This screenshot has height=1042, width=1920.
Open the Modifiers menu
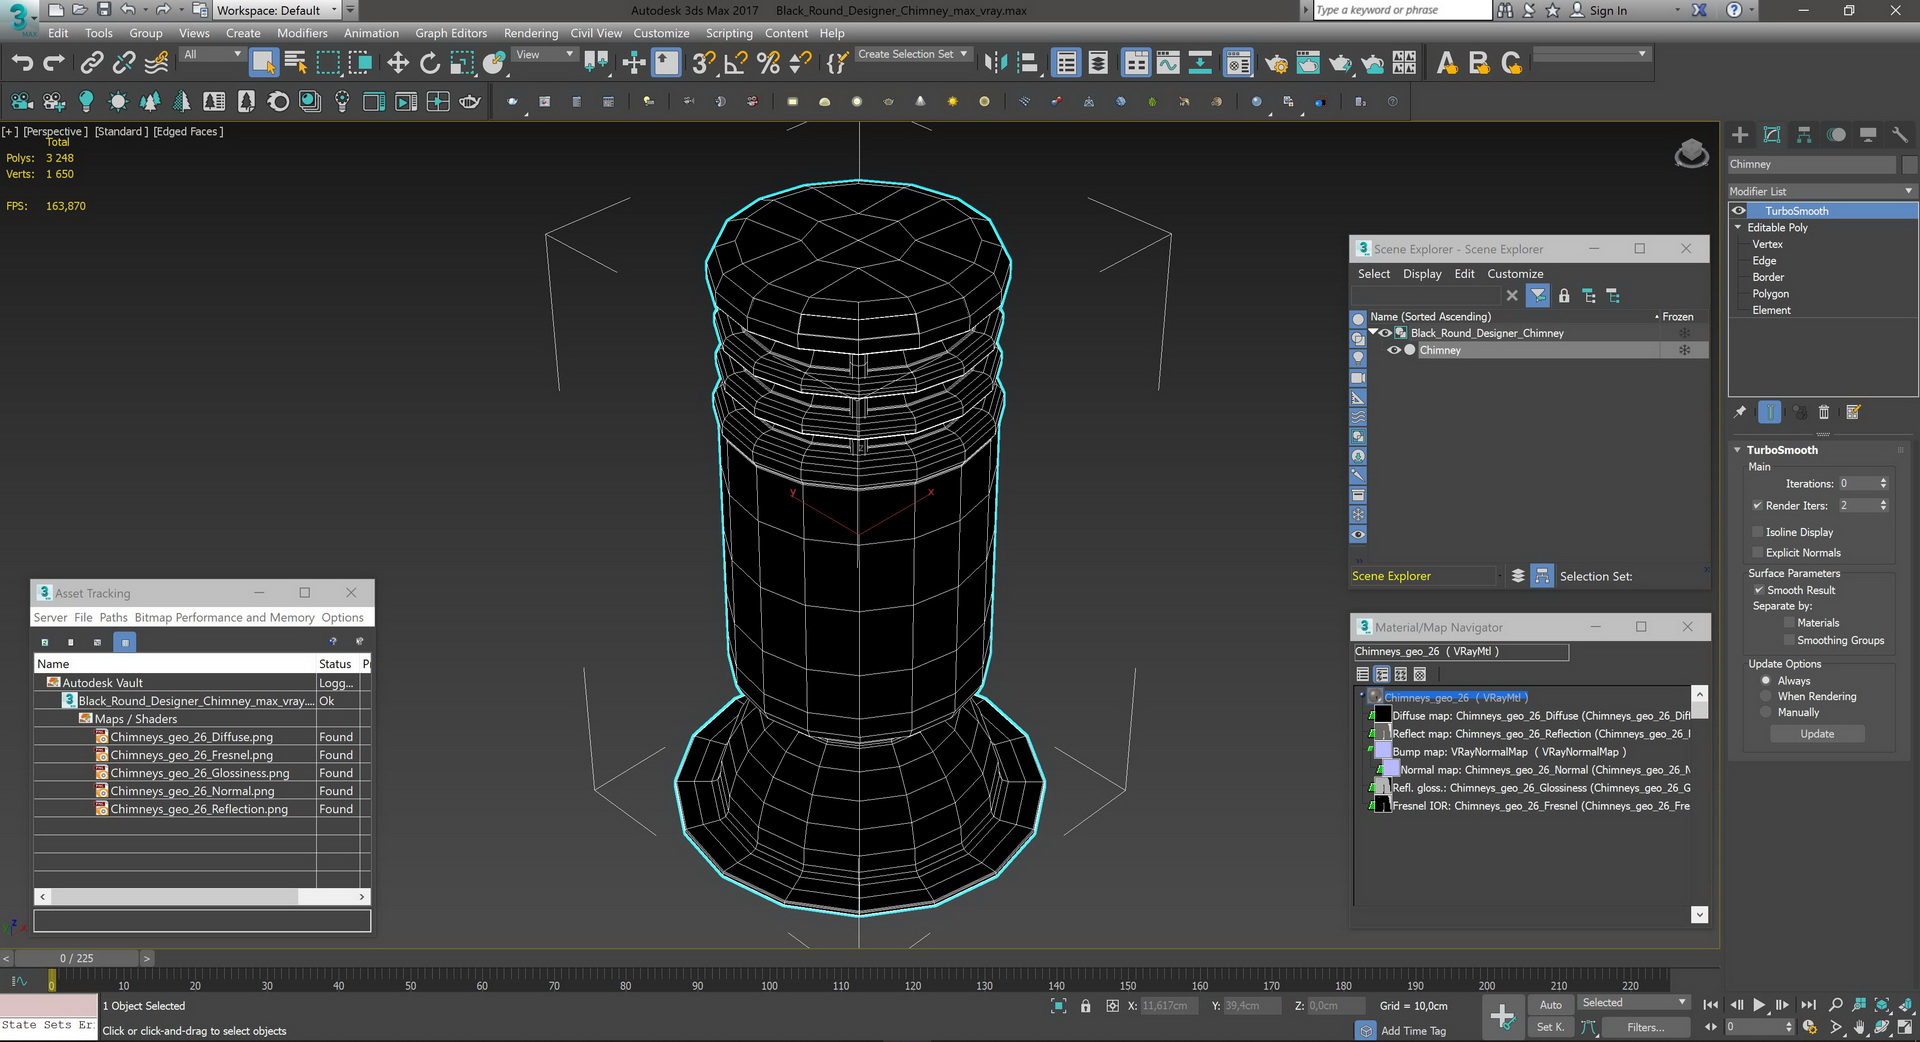(302, 33)
